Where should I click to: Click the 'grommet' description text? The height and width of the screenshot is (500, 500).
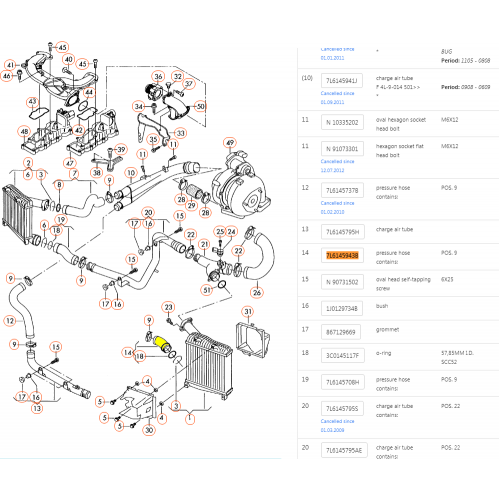tap(387, 330)
